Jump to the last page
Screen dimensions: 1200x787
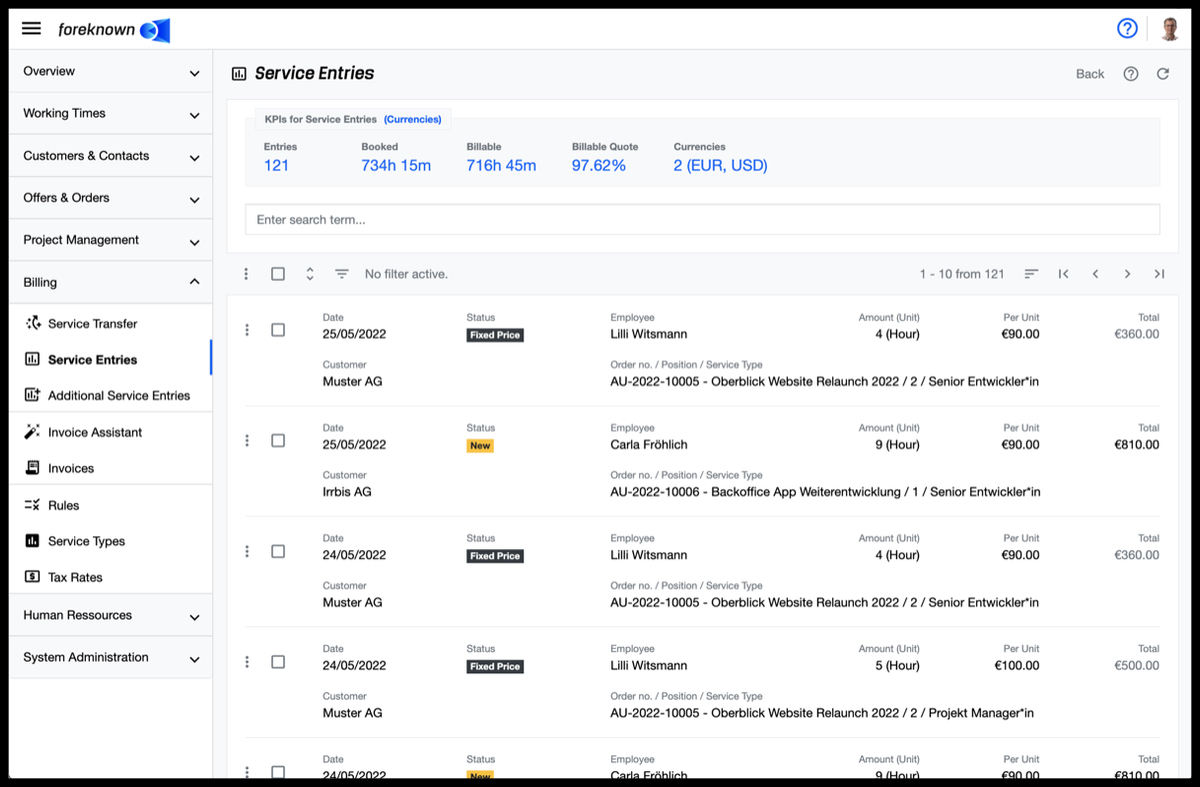point(1159,274)
